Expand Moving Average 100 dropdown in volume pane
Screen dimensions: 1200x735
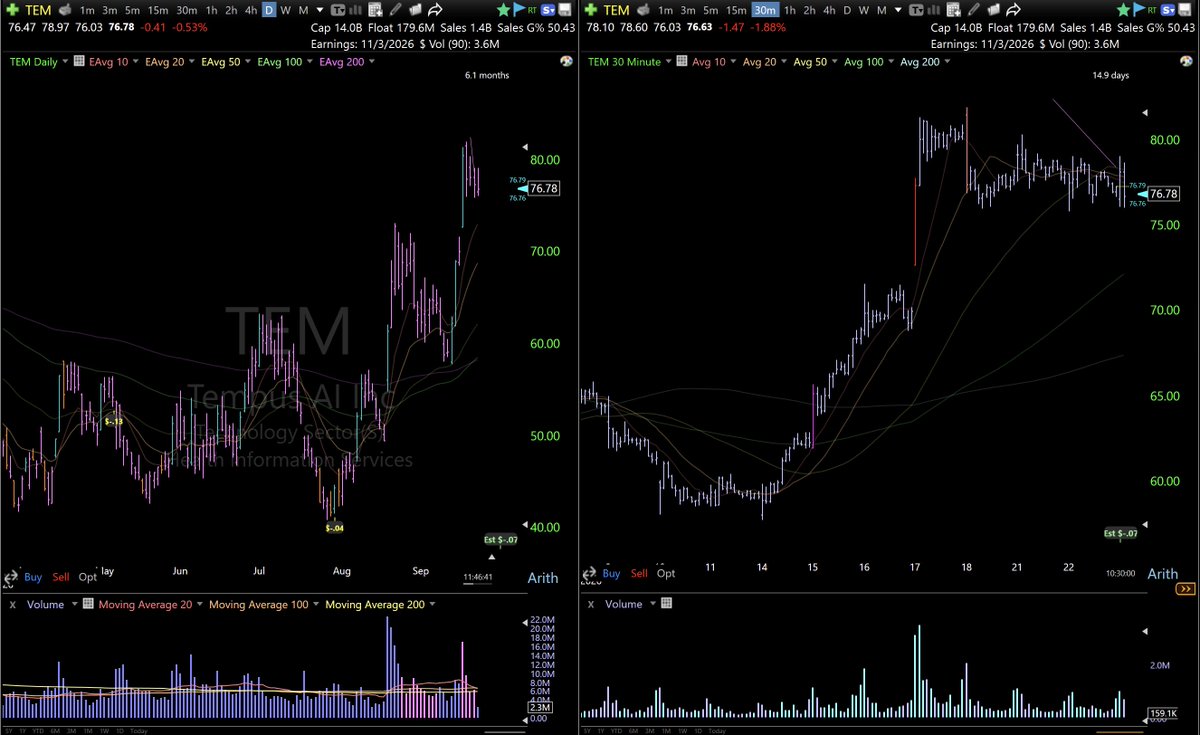316,604
